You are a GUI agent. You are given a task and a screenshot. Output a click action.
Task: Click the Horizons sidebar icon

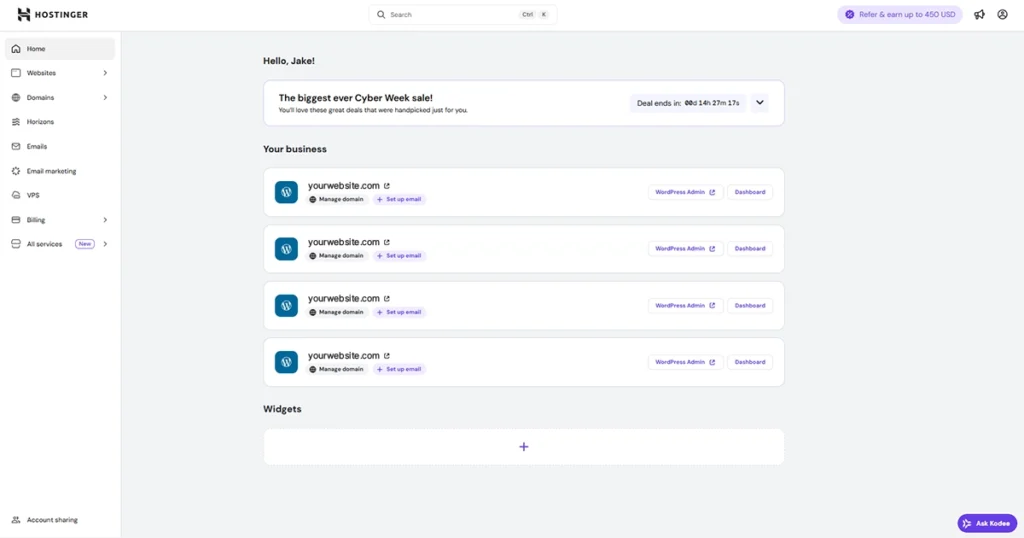[x=16, y=122]
